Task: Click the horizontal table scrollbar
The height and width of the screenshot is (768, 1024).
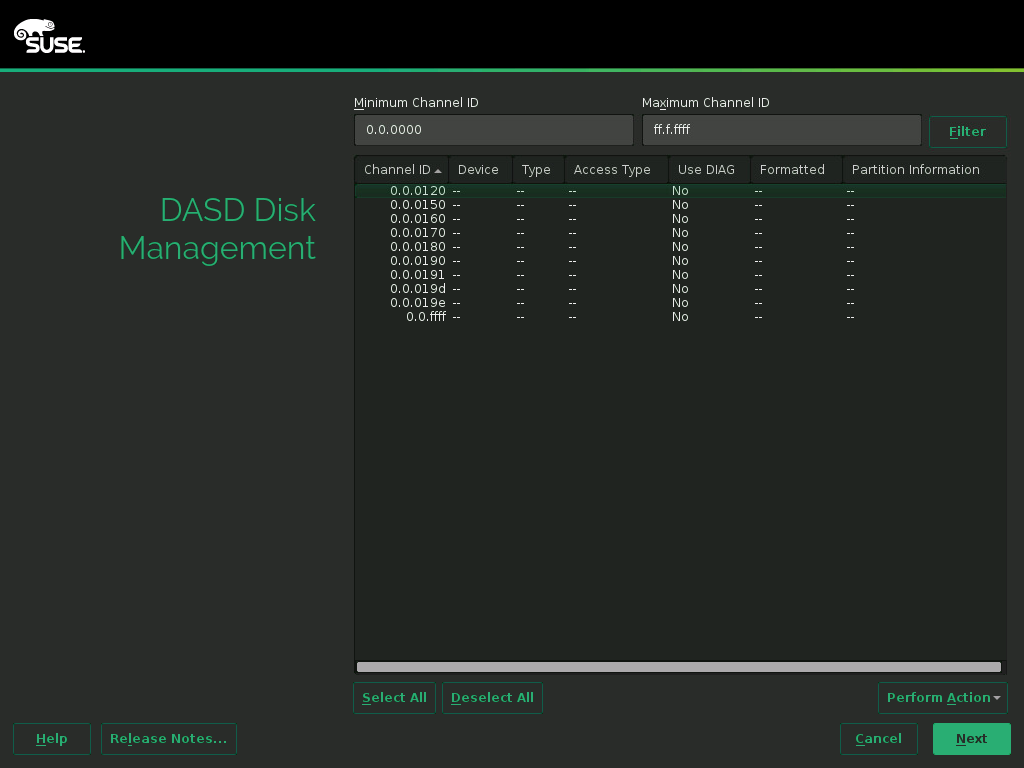Action: (679, 667)
